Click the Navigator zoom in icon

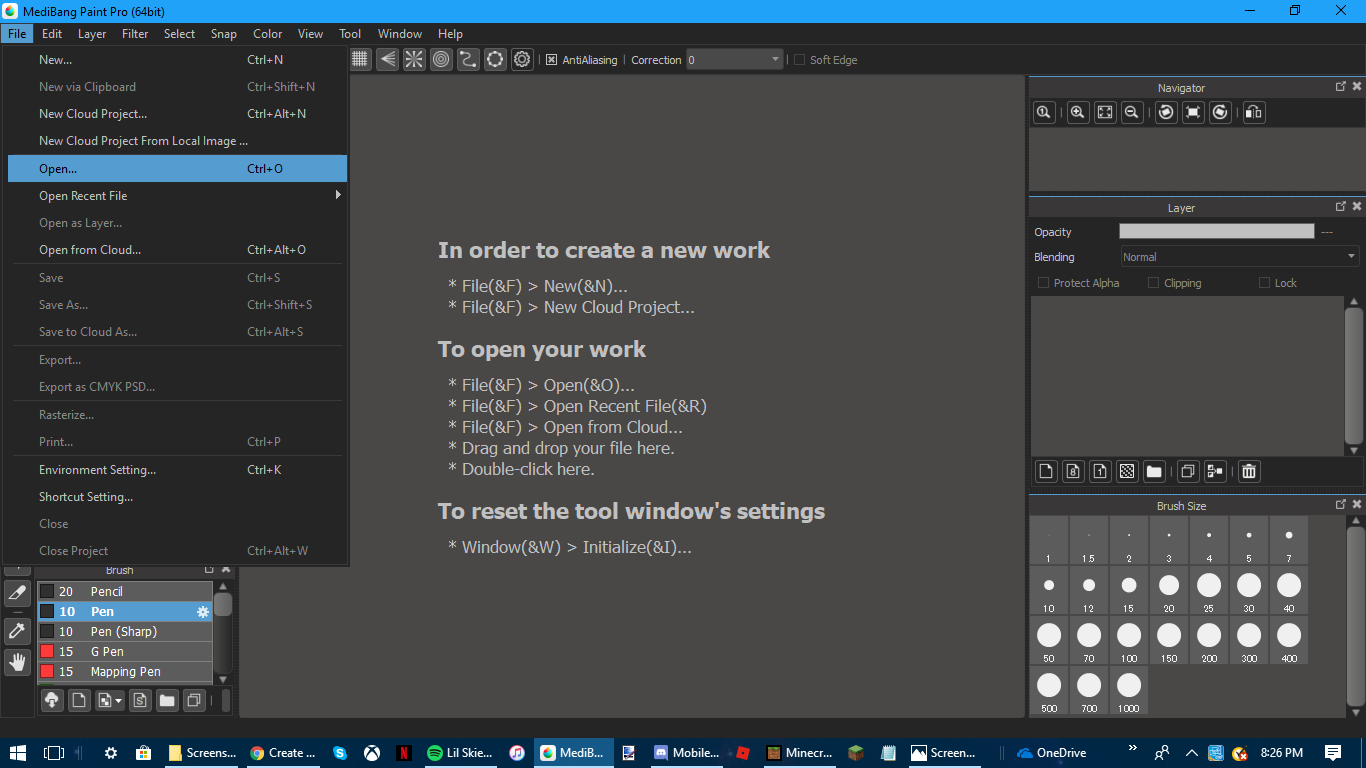click(x=1078, y=113)
